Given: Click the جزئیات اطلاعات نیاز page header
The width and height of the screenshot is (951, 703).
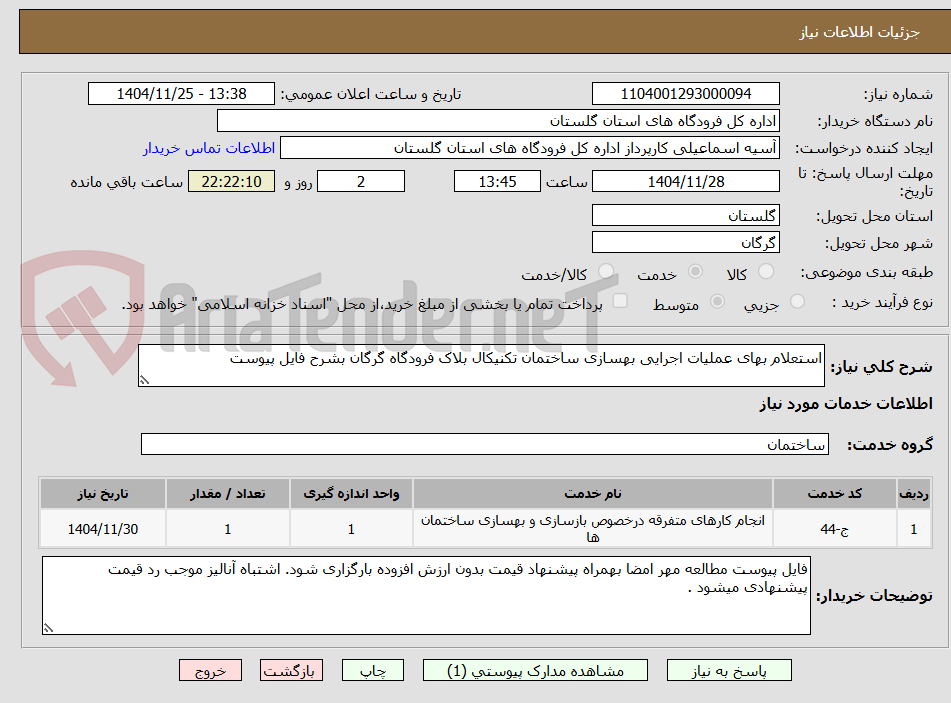Looking at the screenshot, I should click(x=859, y=32).
